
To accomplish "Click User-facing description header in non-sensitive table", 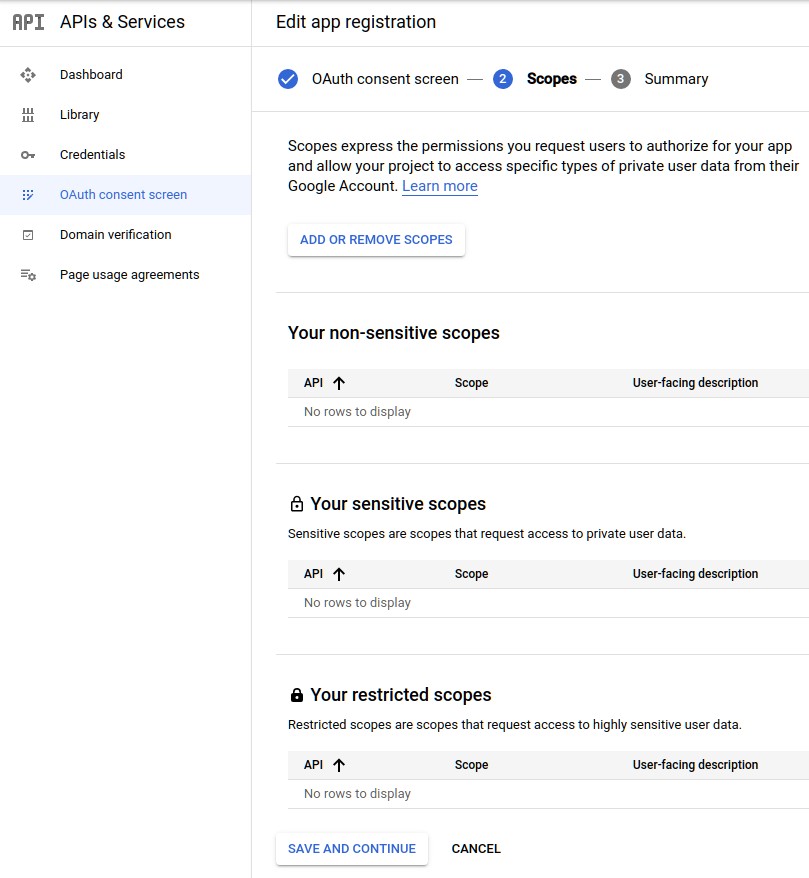I will pyautogui.click(x=695, y=383).
